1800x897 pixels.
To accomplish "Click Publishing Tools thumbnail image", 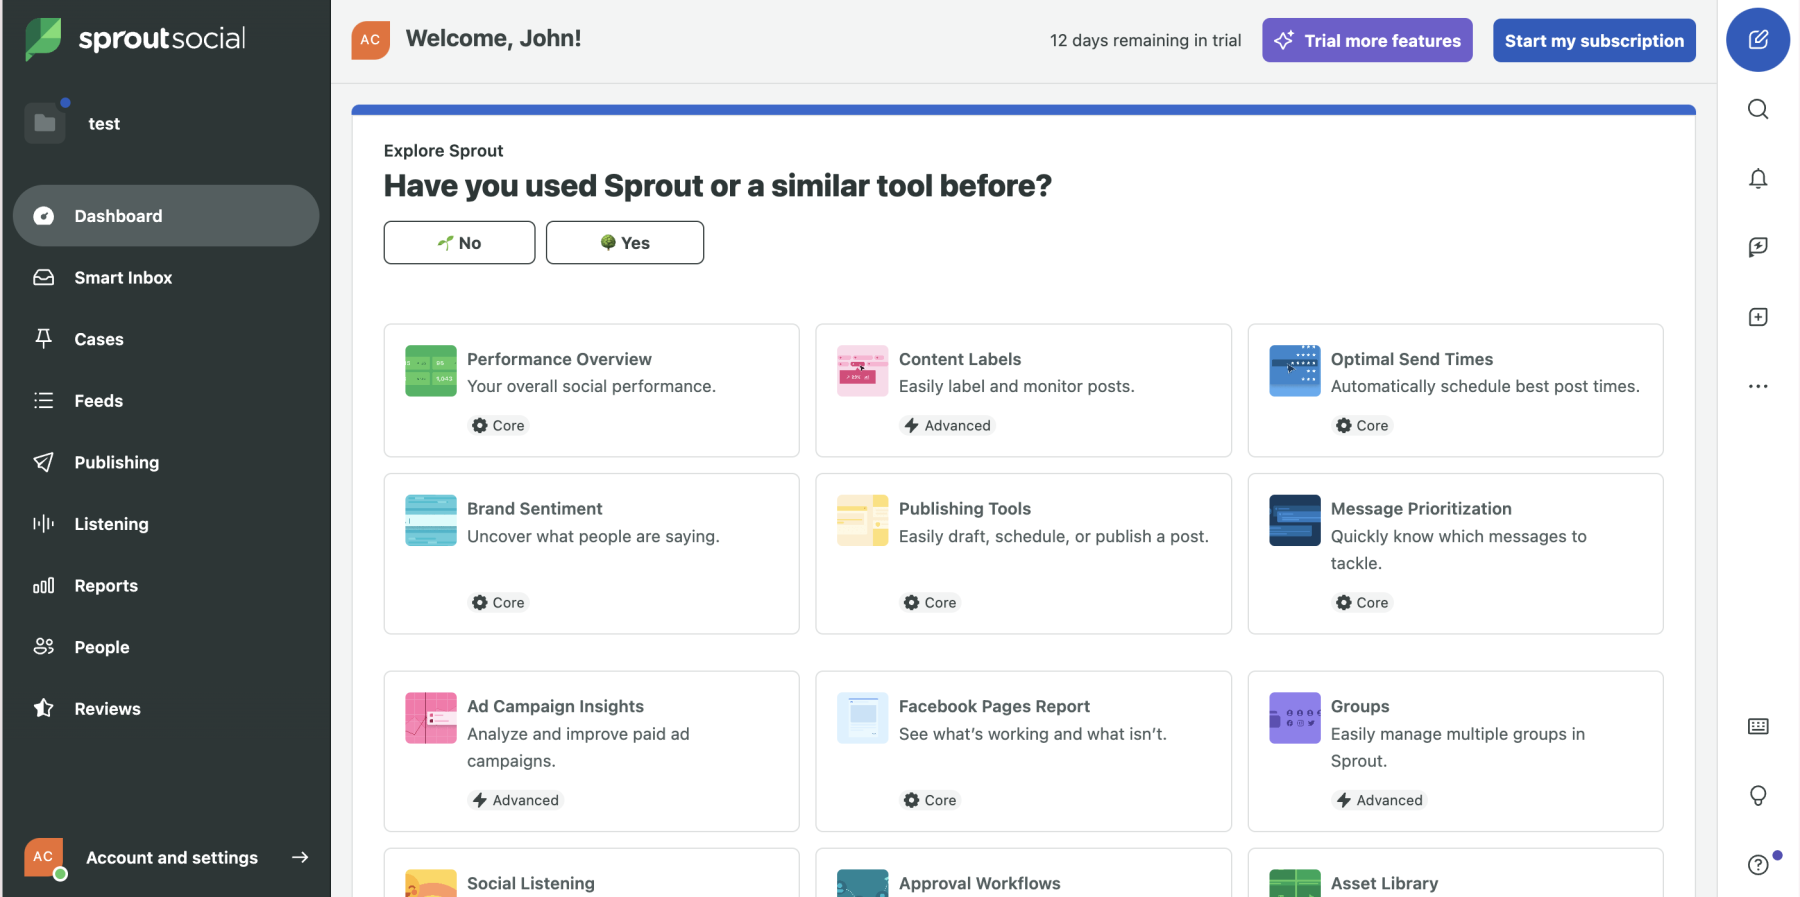I will 863,520.
